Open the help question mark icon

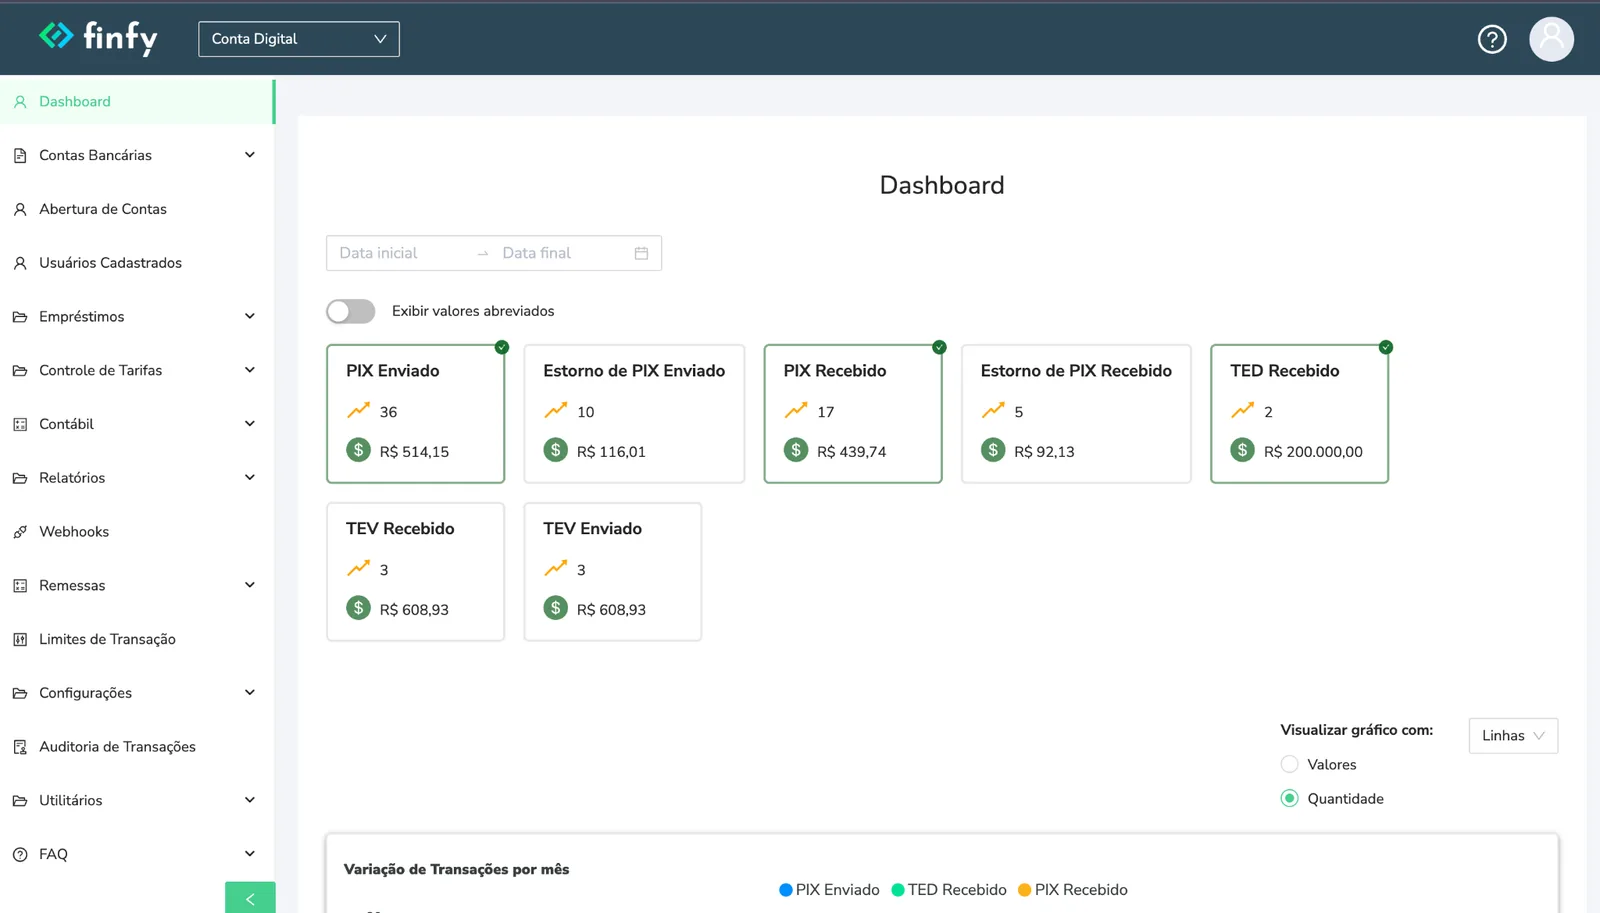pos(1492,39)
